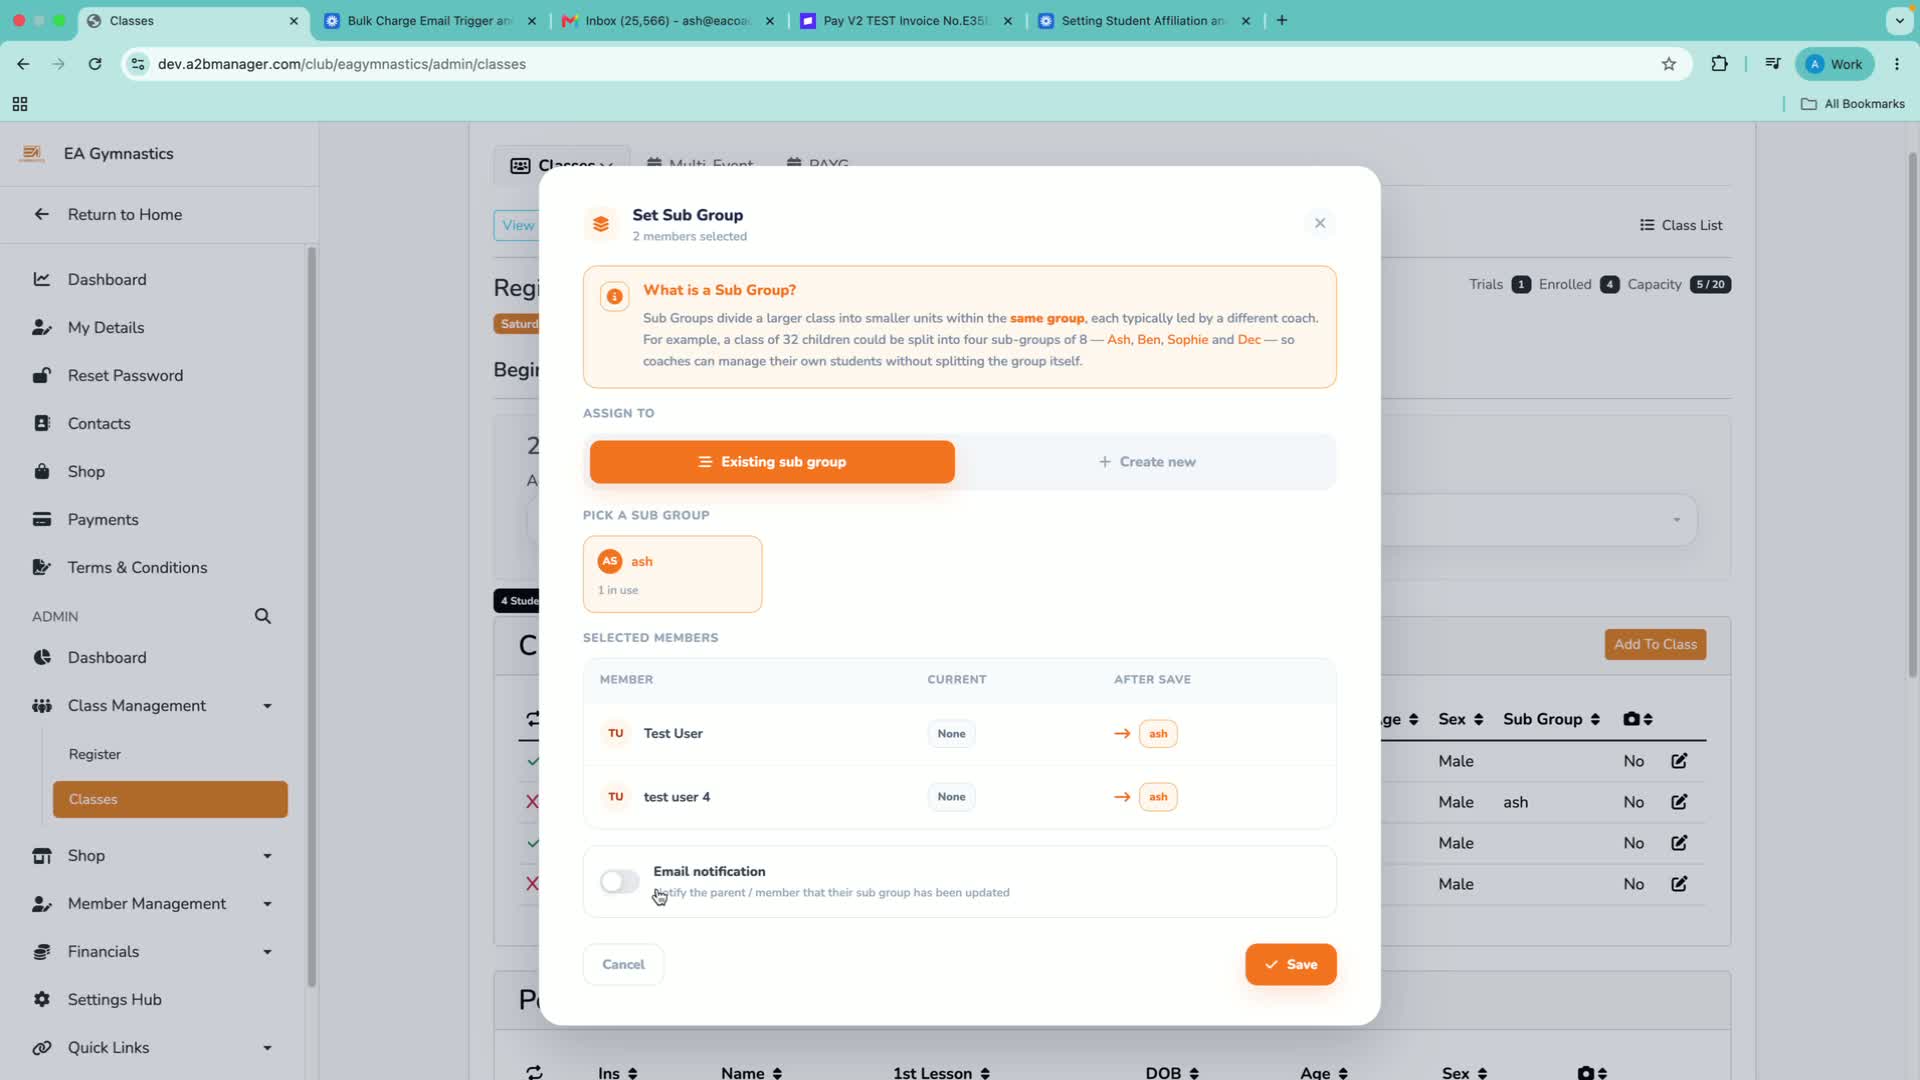The height and width of the screenshot is (1080, 1920).
Task: Open Settings Hub
Action: (114, 999)
